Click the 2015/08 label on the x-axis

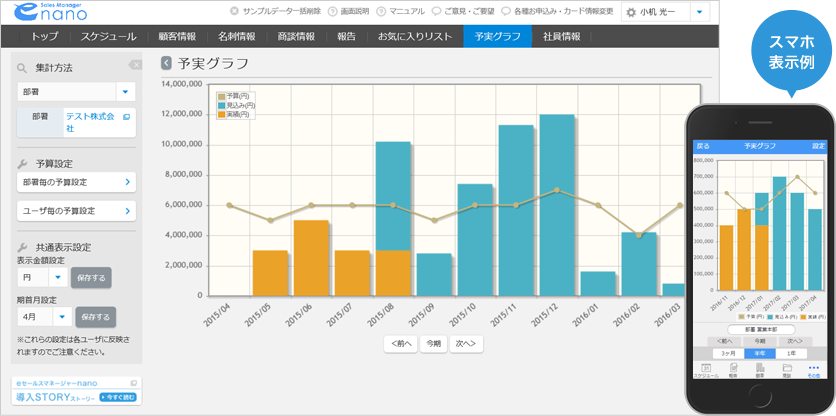pos(381,317)
